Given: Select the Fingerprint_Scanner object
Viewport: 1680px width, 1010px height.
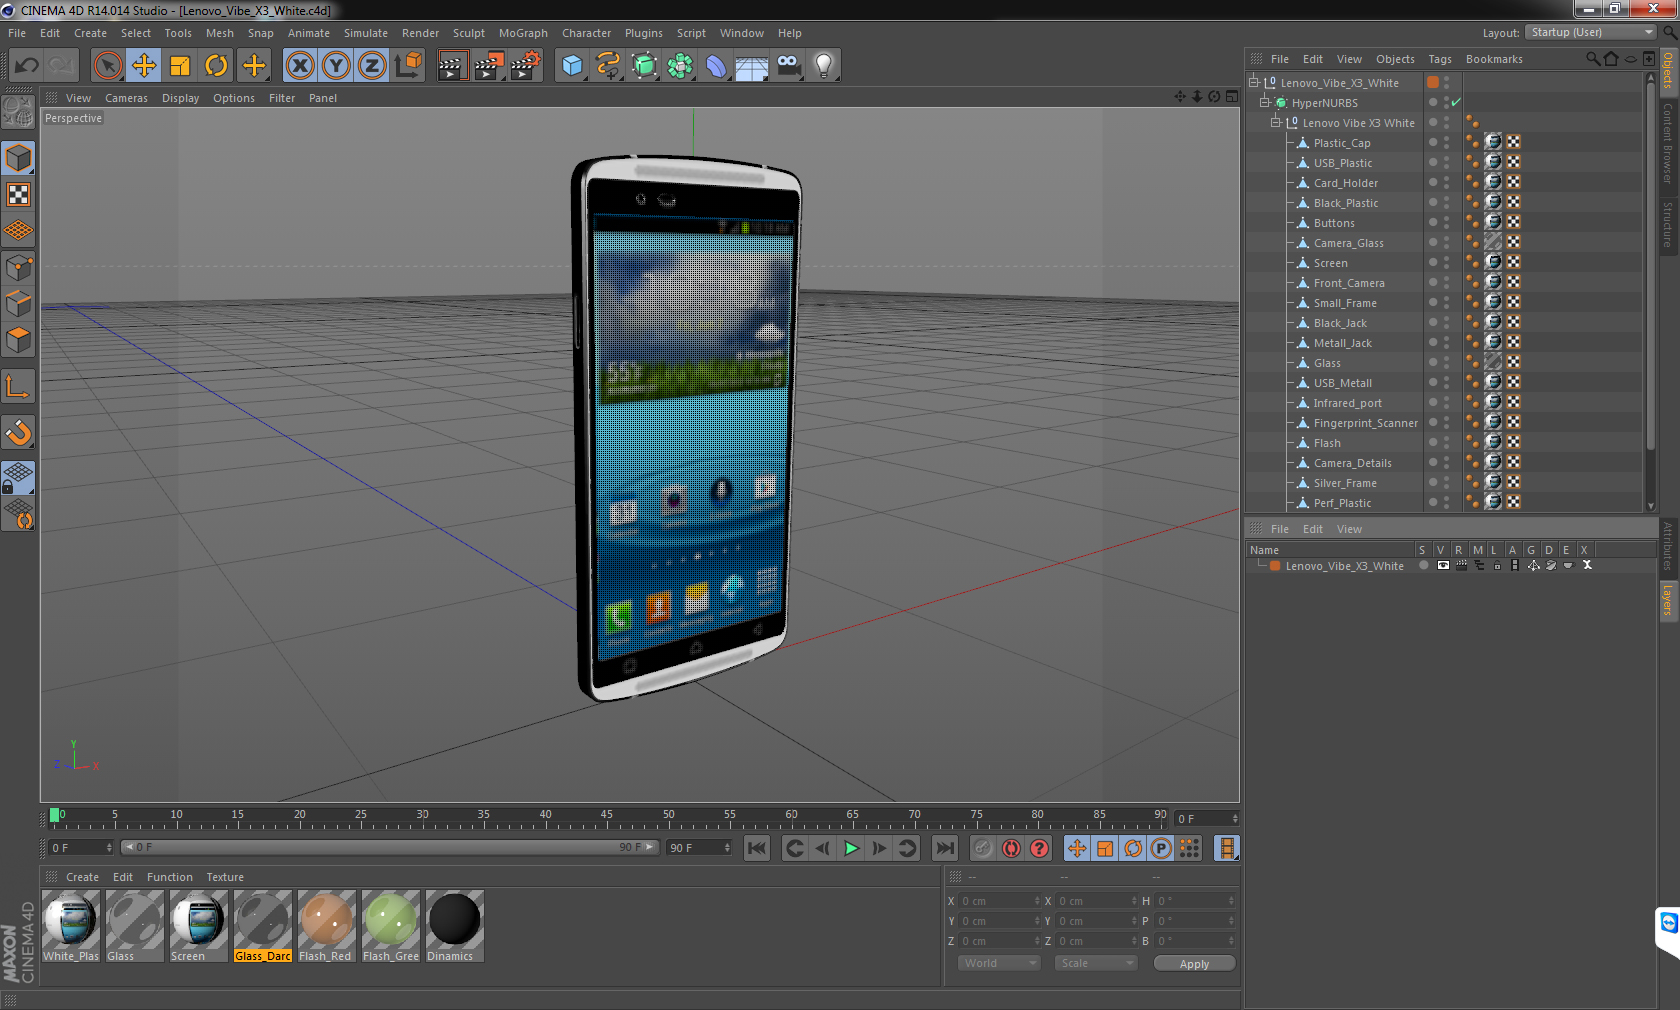Looking at the screenshot, I should pyautogui.click(x=1365, y=423).
